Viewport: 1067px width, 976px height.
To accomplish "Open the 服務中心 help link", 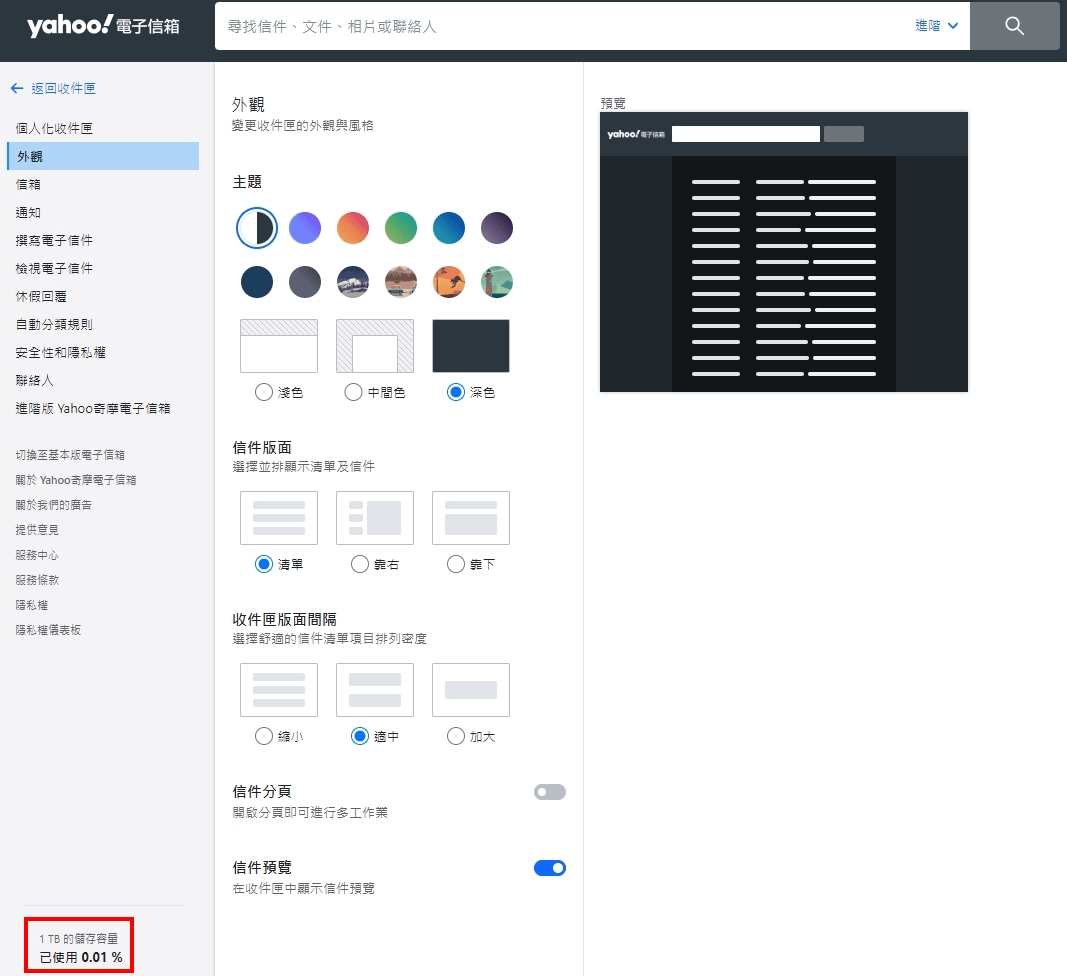I will click(38, 554).
